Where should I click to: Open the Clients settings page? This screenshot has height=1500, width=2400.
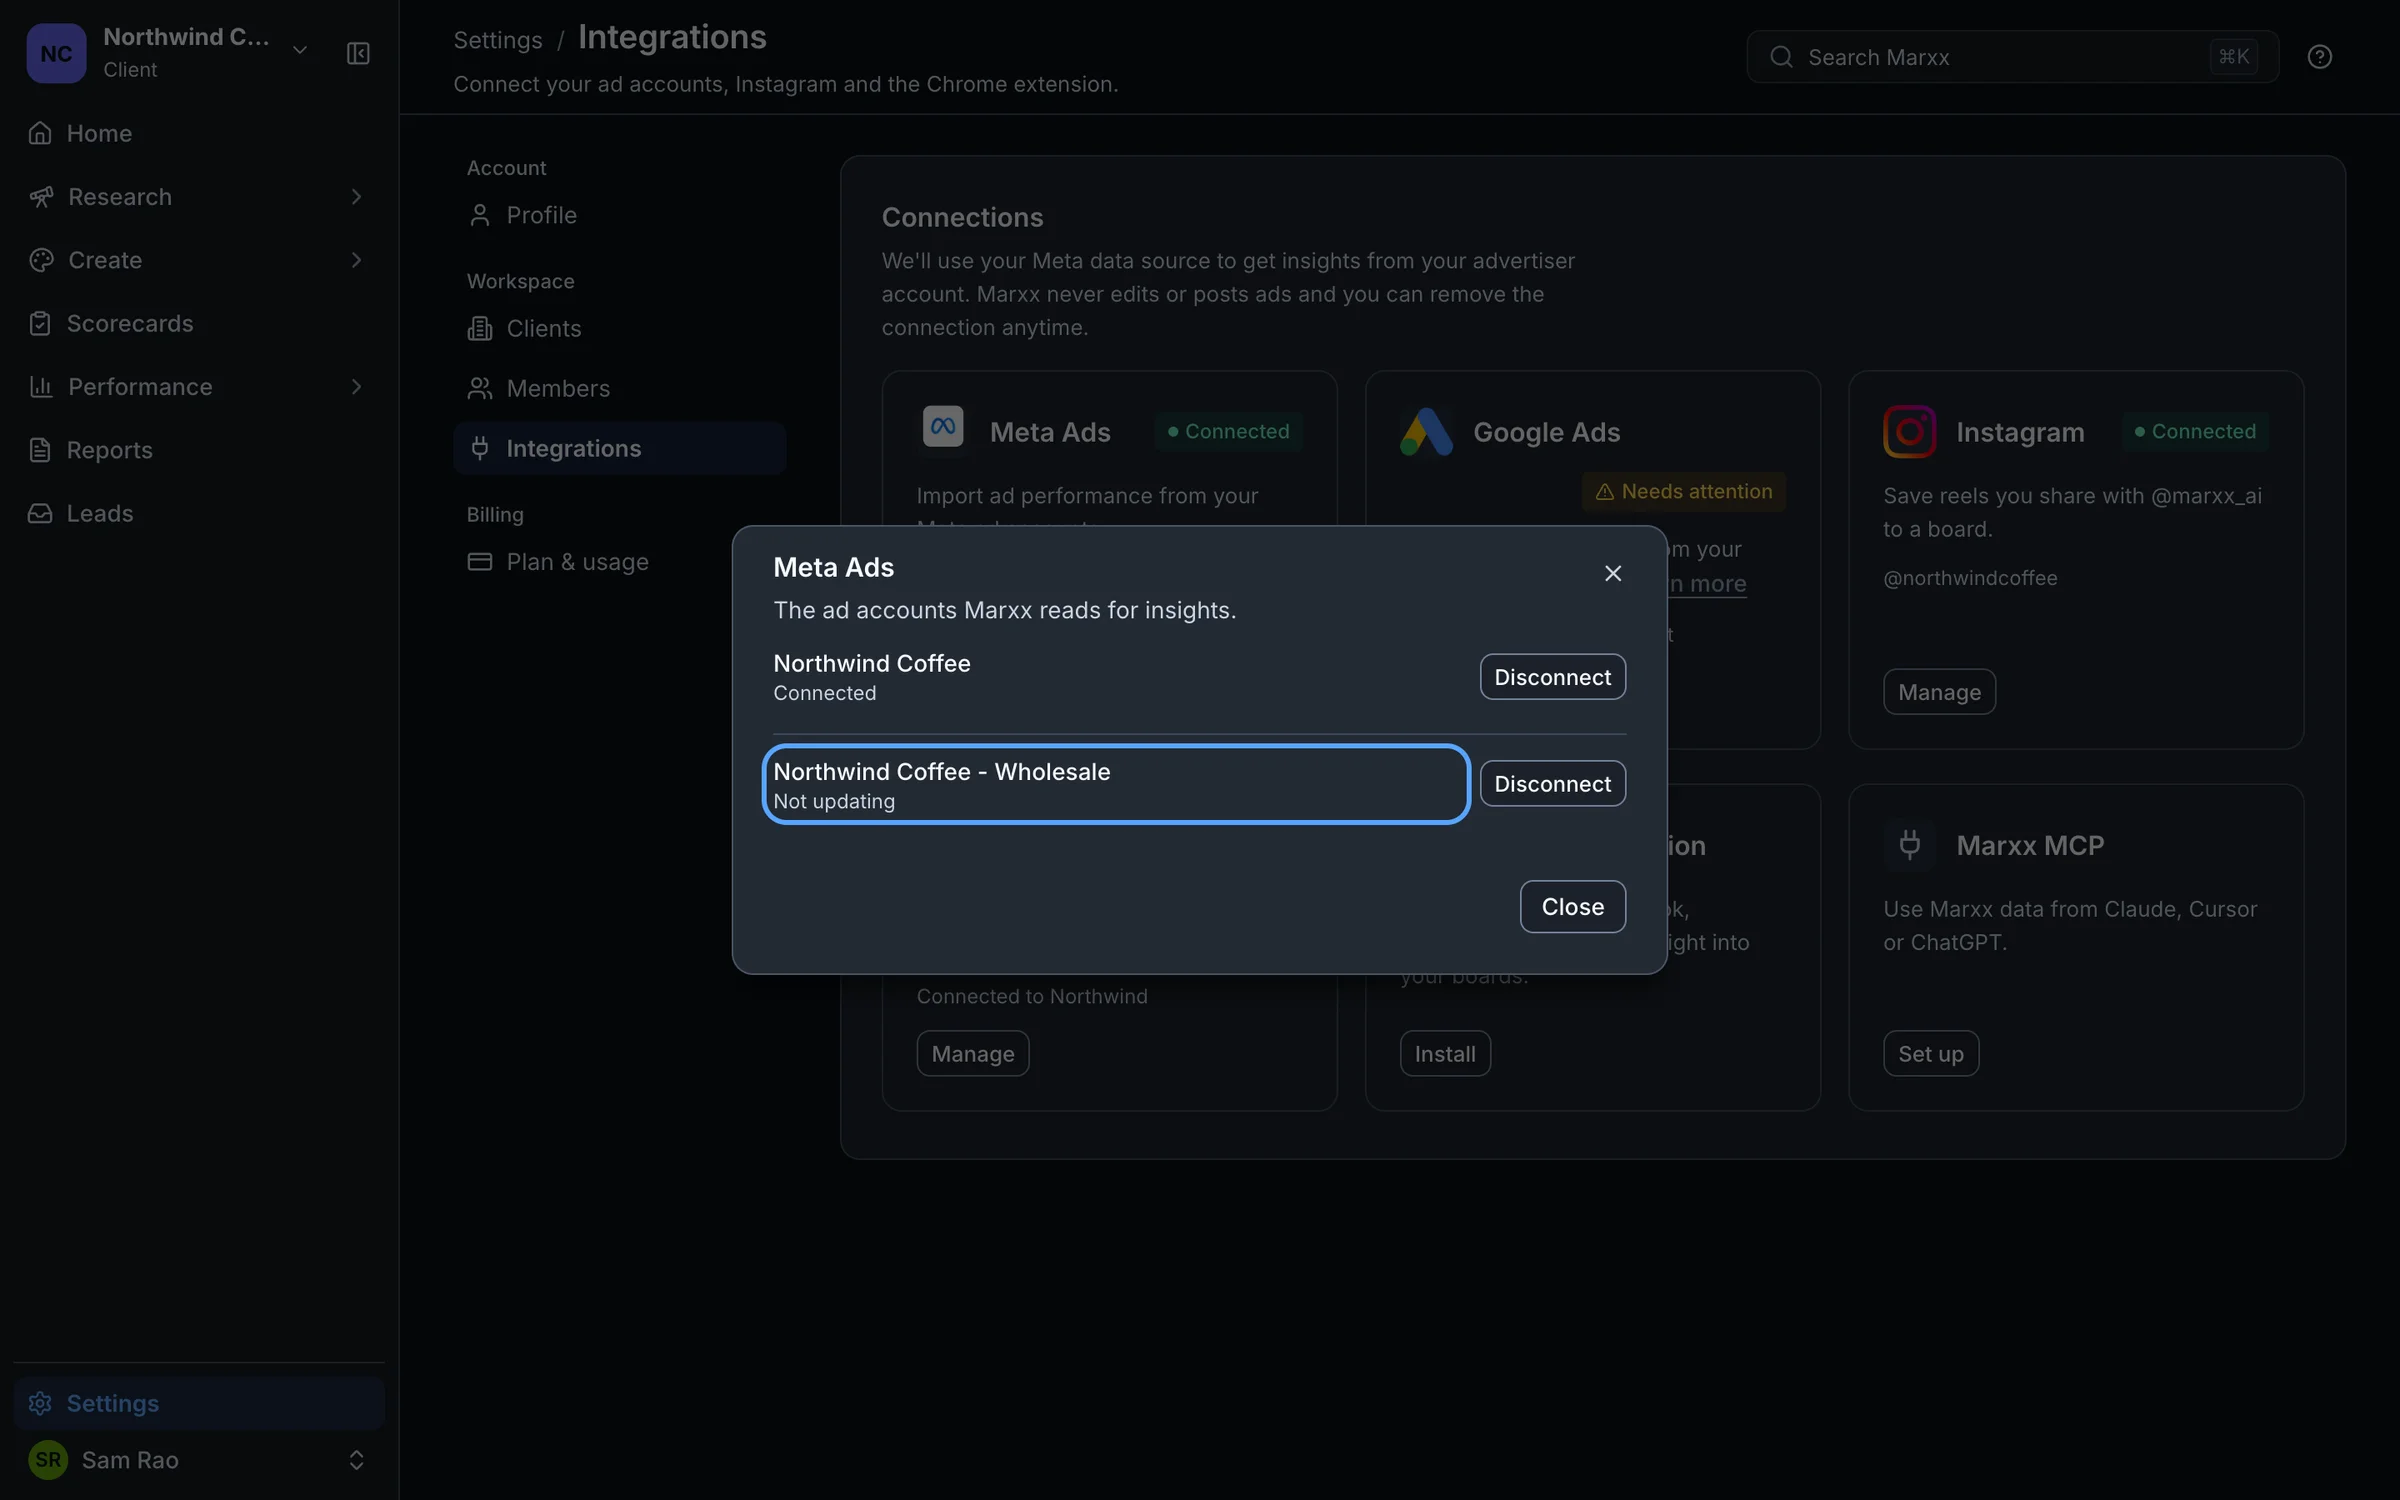(x=619, y=328)
